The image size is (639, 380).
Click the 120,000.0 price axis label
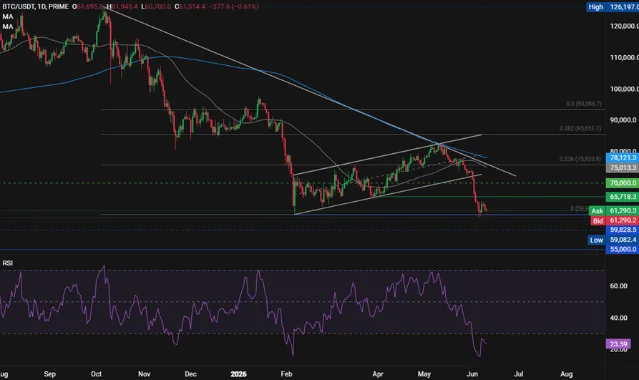(x=624, y=26)
